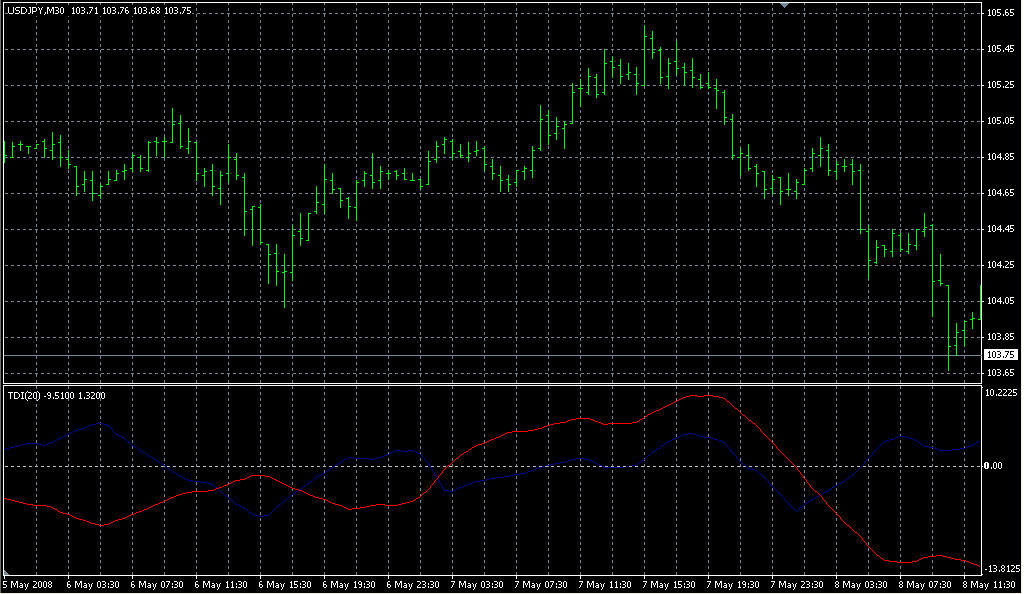Select the highlighted 103.75 current price label
The image size is (1024, 594).
(x=1001, y=355)
